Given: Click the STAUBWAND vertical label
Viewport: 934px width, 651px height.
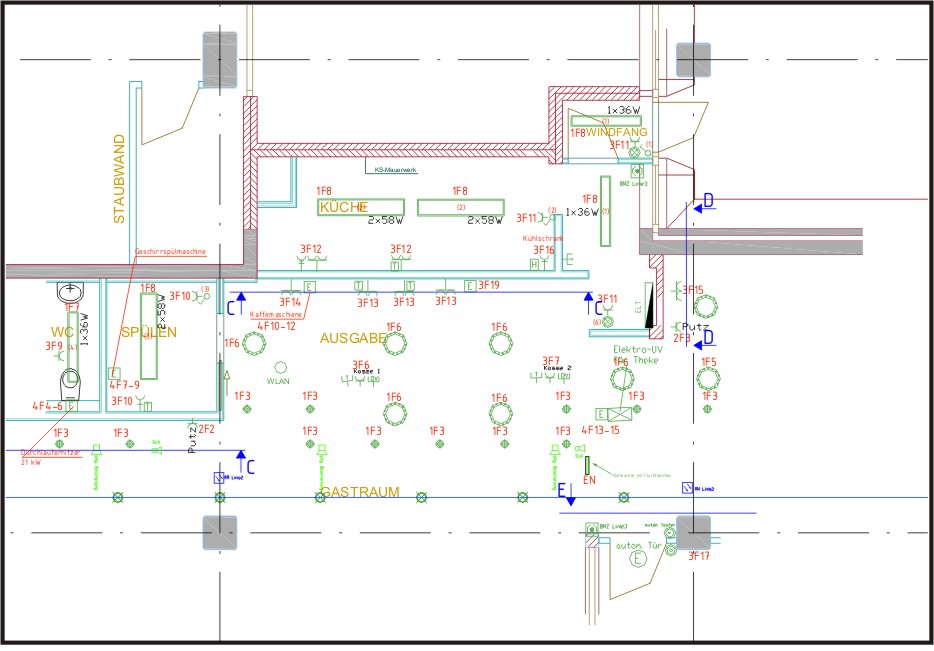Looking at the screenshot, I should (119, 179).
